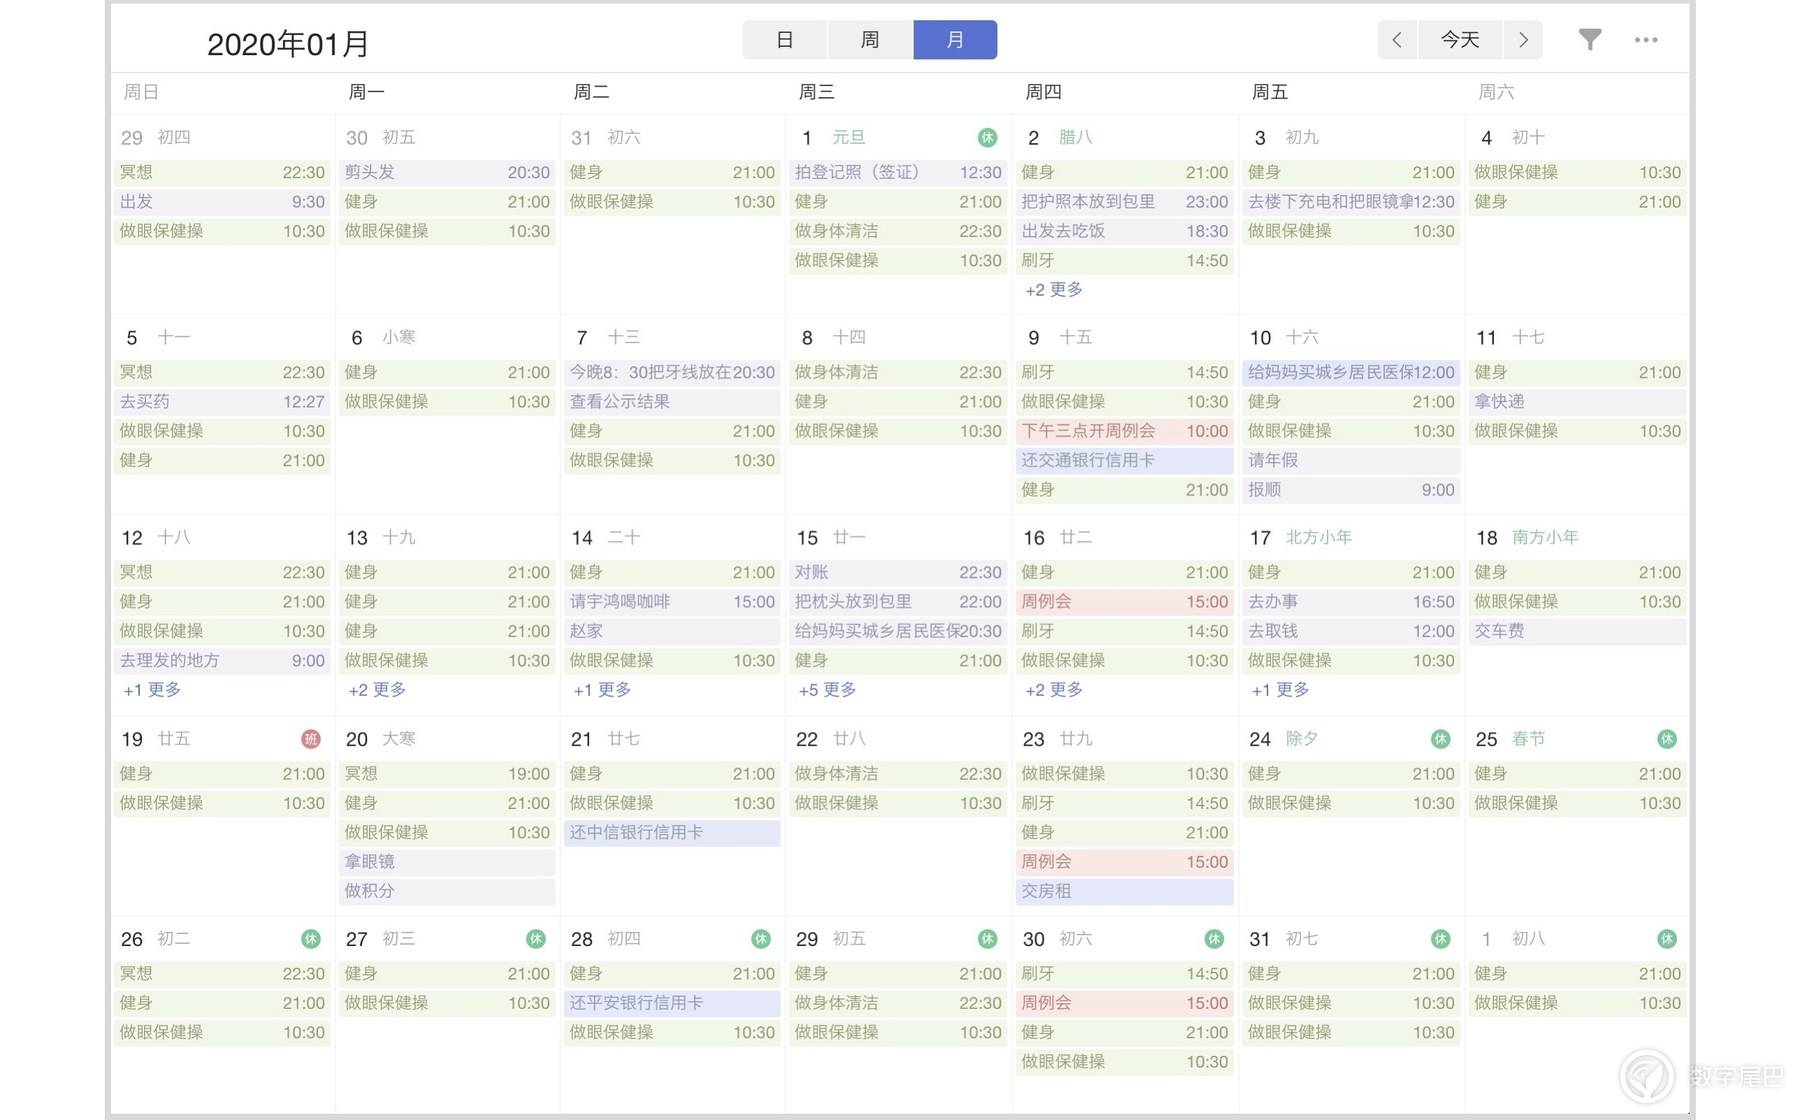Viewport: 1800px width, 1120px height.
Task: Go to previous month using left arrow
Action: [1397, 40]
